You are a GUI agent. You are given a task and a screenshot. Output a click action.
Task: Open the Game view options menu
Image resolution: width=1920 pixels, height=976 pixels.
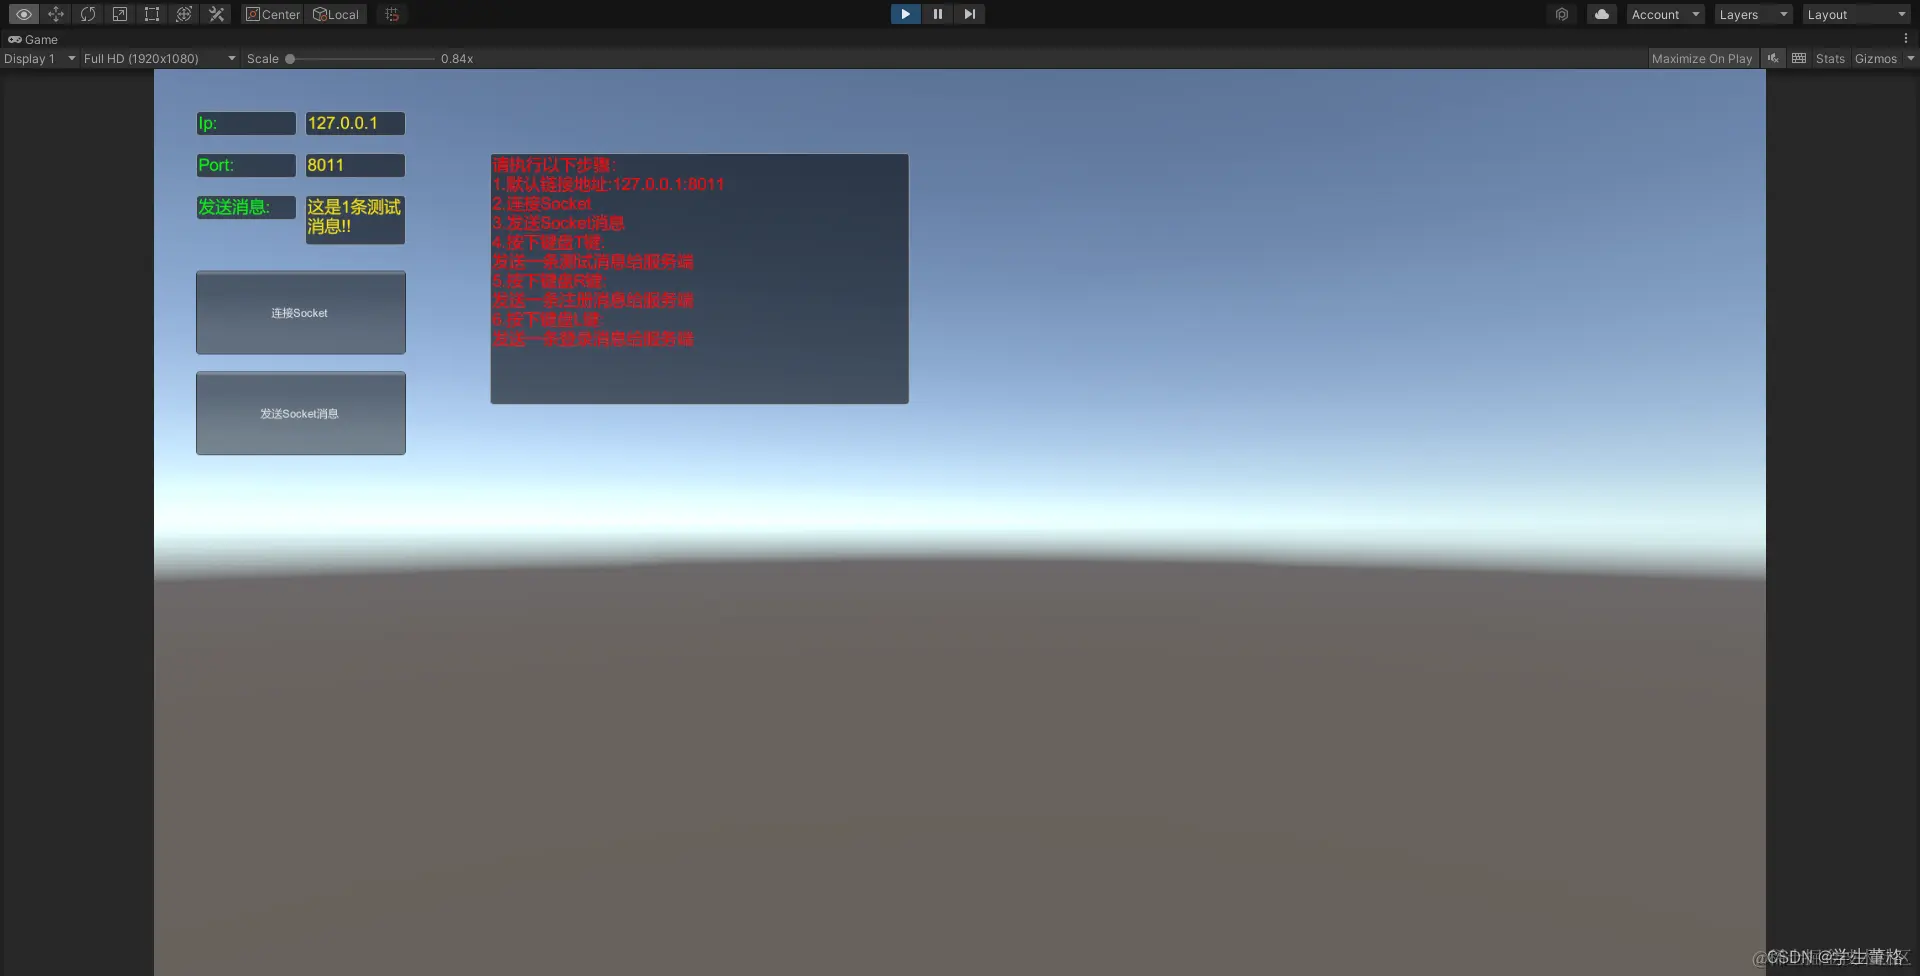[1906, 39]
